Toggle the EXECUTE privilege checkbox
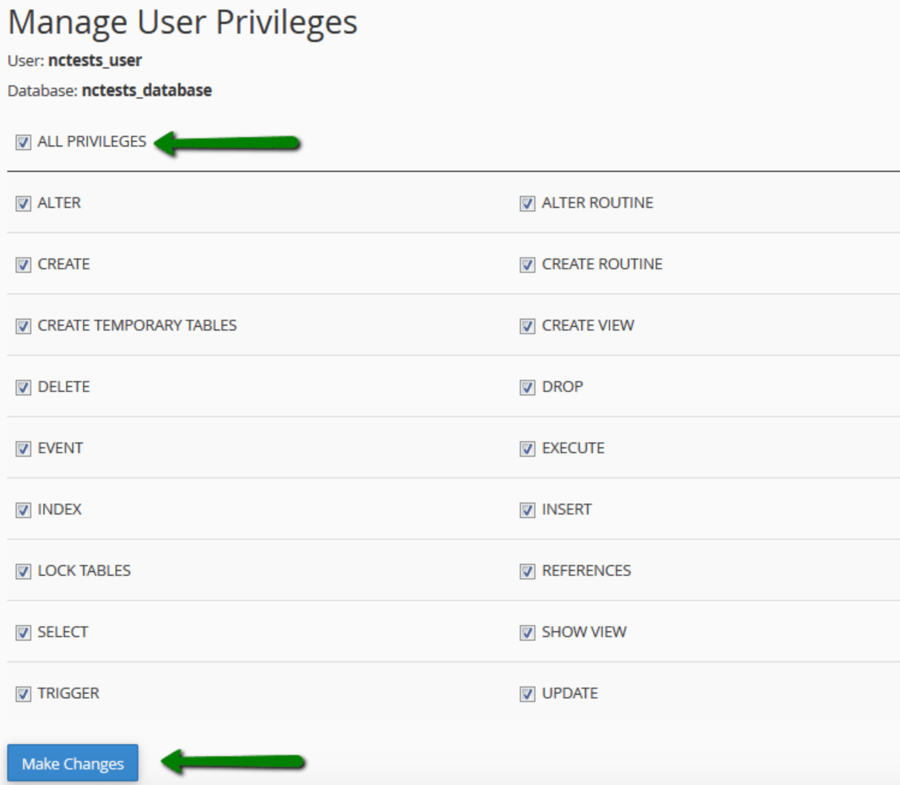Image resolution: width=900 pixels, height=785 pixels. [x=527, y=449]
